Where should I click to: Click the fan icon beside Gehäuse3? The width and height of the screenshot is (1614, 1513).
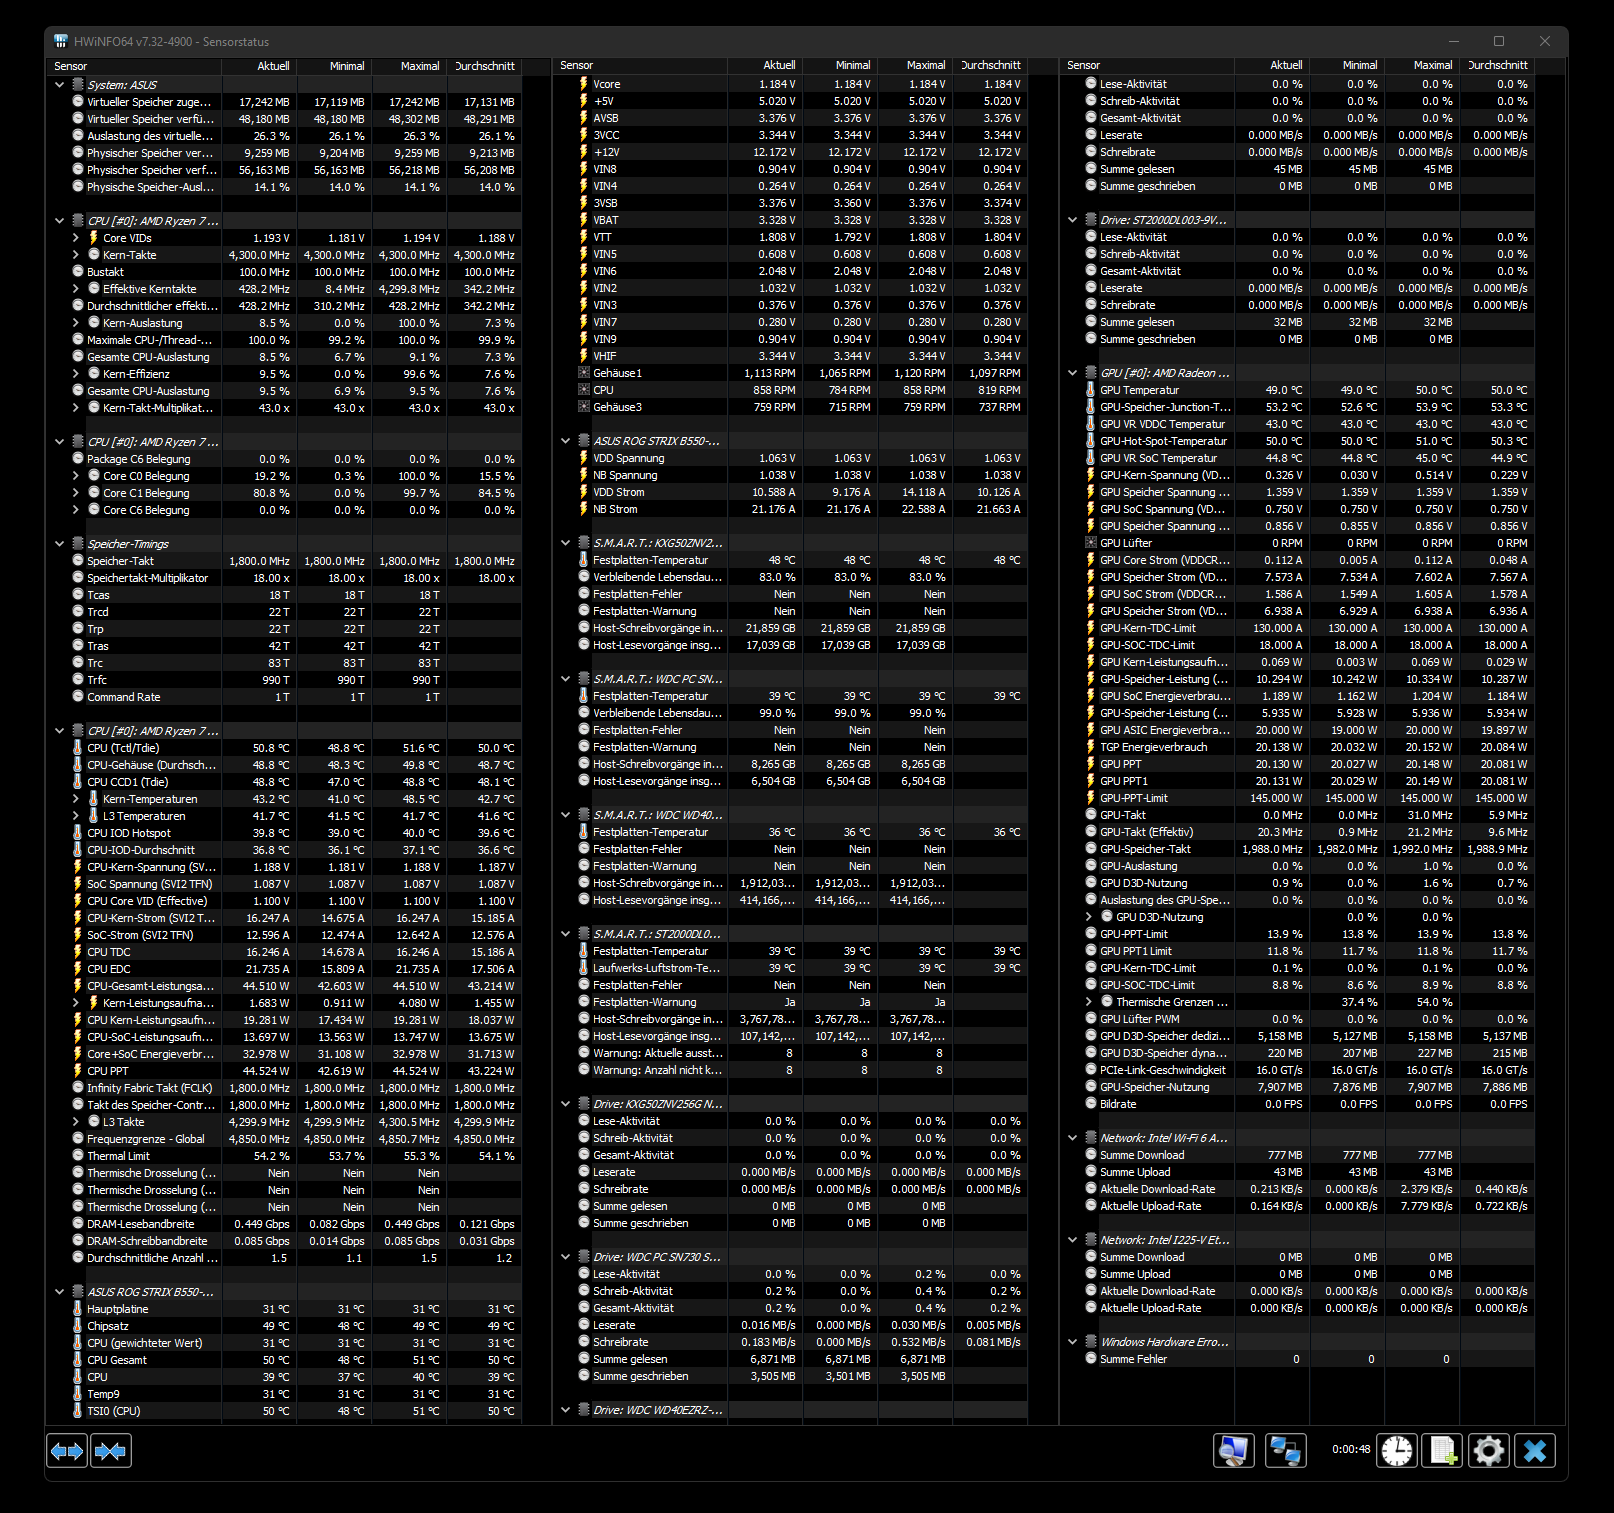coord(584,407)
